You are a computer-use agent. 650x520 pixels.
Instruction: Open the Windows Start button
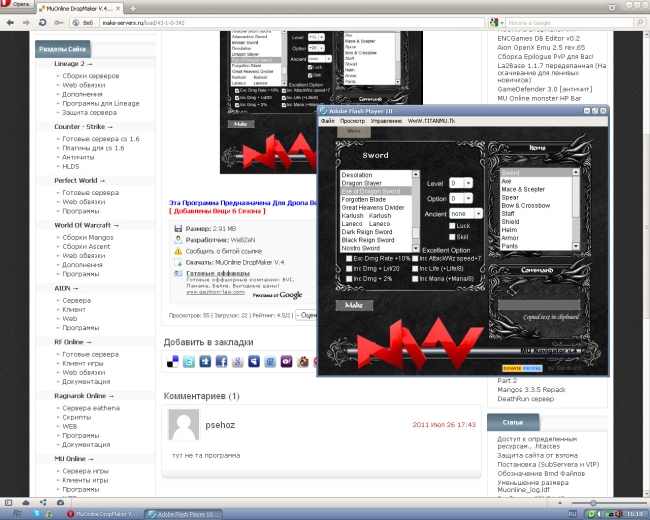pos(15,514)
